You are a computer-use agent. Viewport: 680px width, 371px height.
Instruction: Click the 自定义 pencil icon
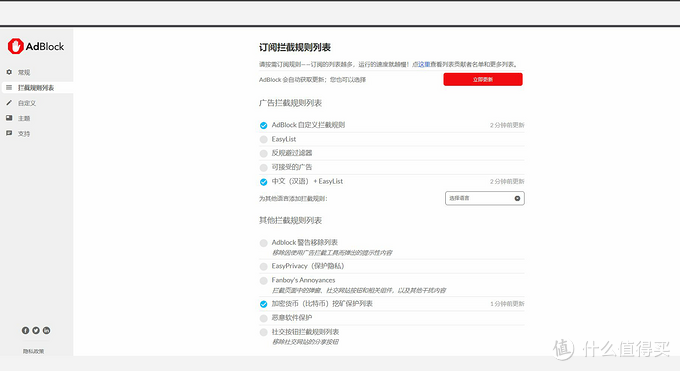(x=9, y=103)
